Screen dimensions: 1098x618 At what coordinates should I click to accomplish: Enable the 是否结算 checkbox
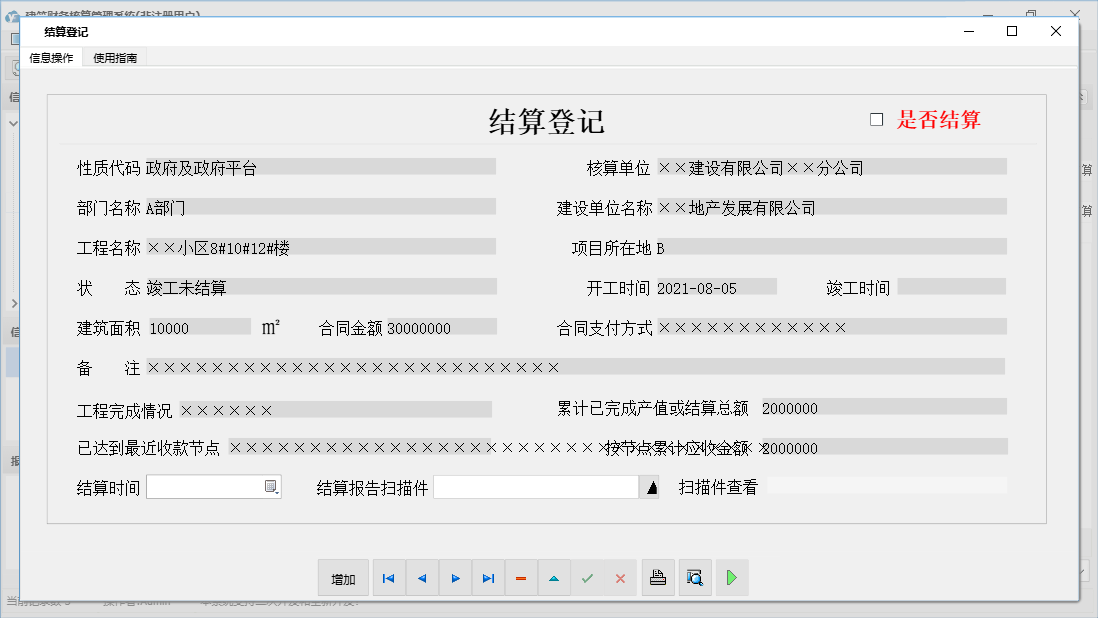(x=877, y=118)
